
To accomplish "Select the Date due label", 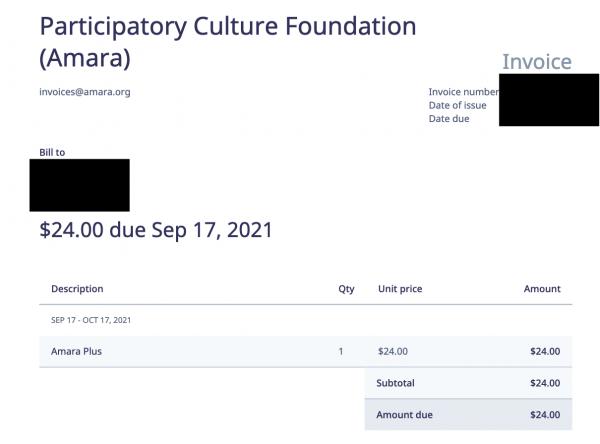I will (449, 119).
